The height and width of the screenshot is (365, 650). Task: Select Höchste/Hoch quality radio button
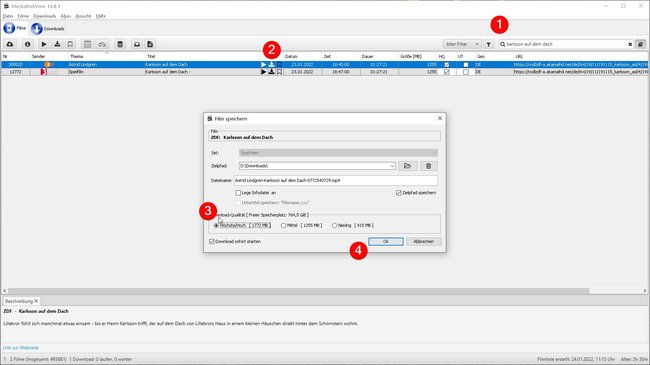point(216,225)
